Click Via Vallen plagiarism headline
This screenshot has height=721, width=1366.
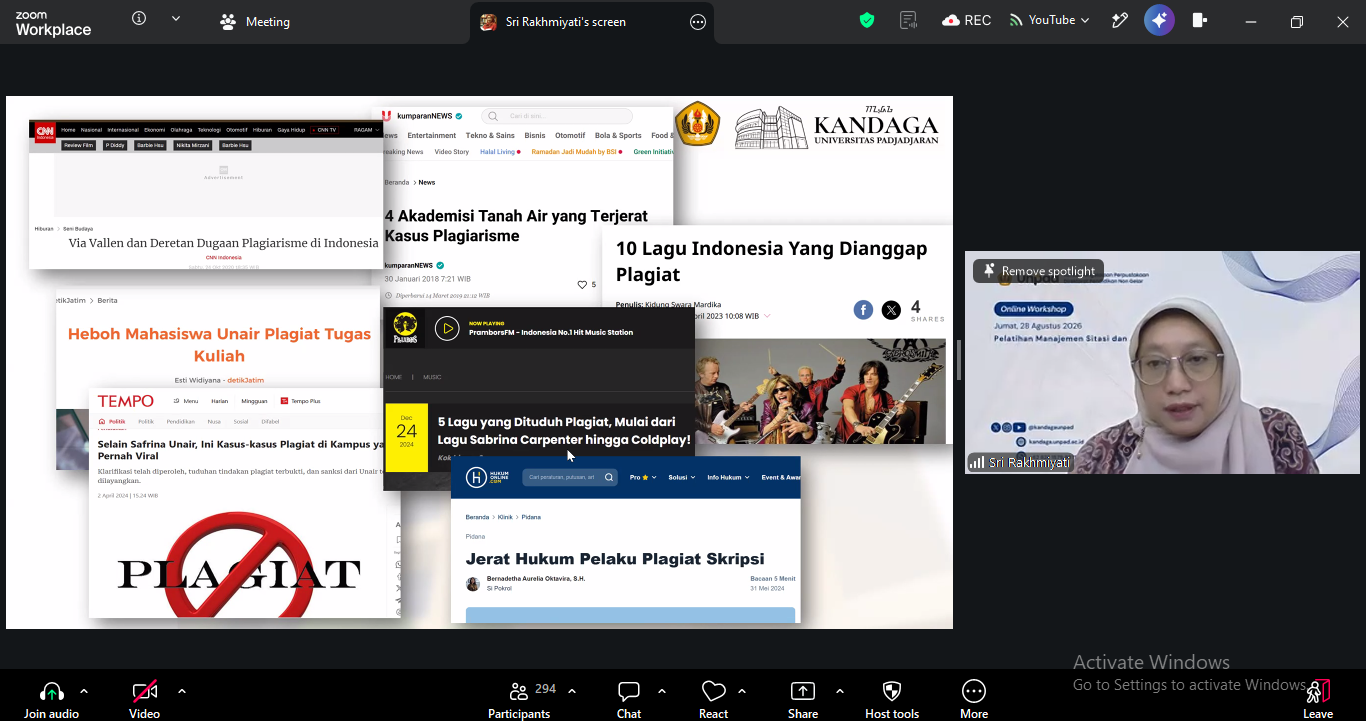point(223,243)
